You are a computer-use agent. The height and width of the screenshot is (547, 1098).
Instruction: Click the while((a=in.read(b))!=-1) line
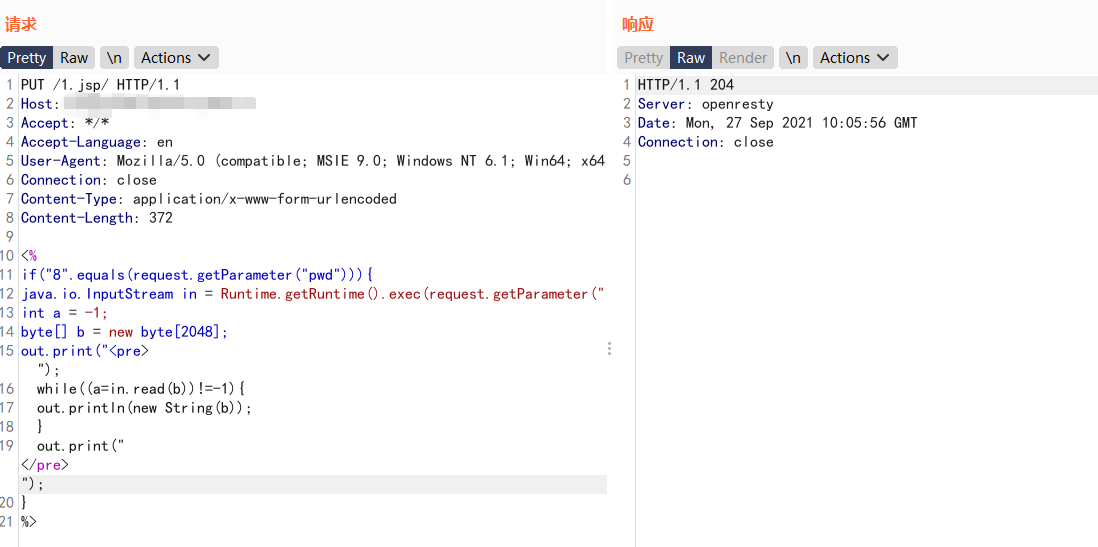(141, 389)
